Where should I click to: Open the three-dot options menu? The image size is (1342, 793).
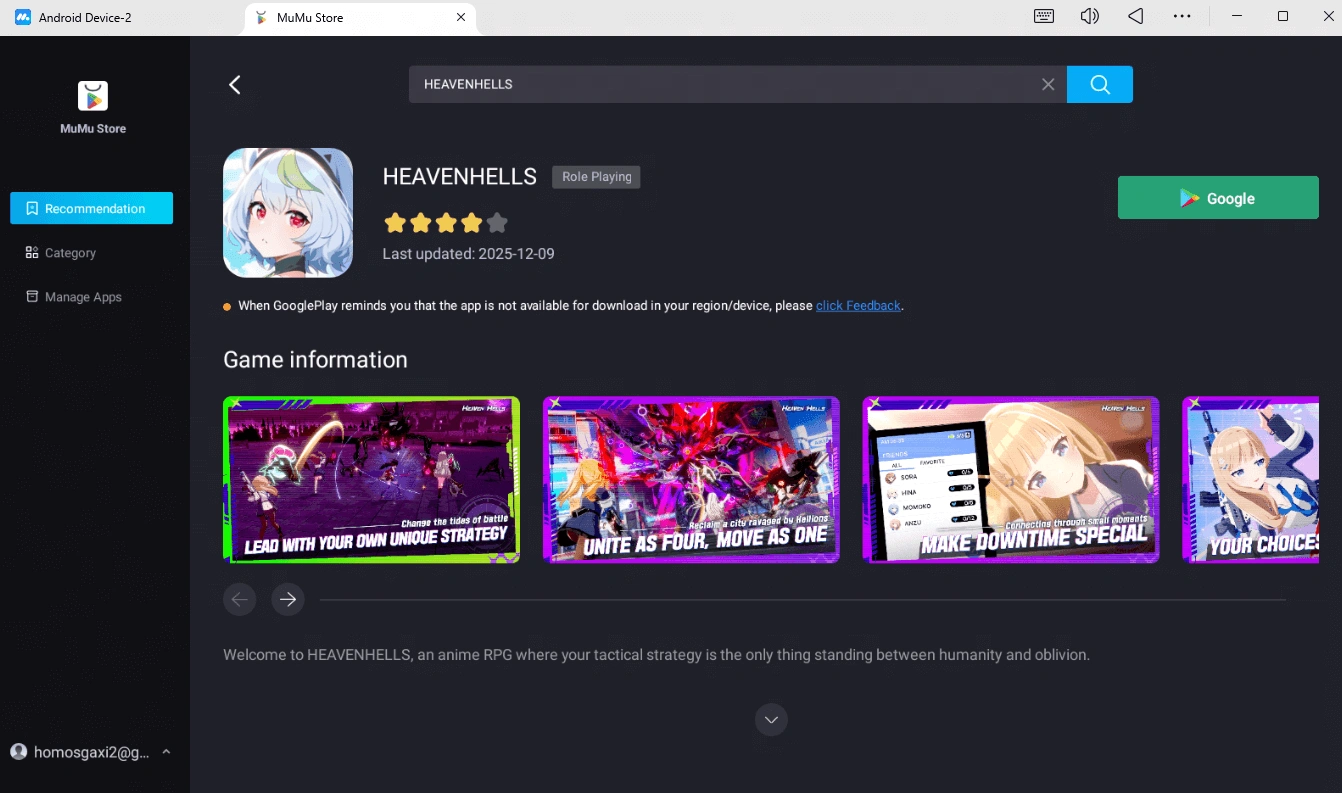(1182, 16)
